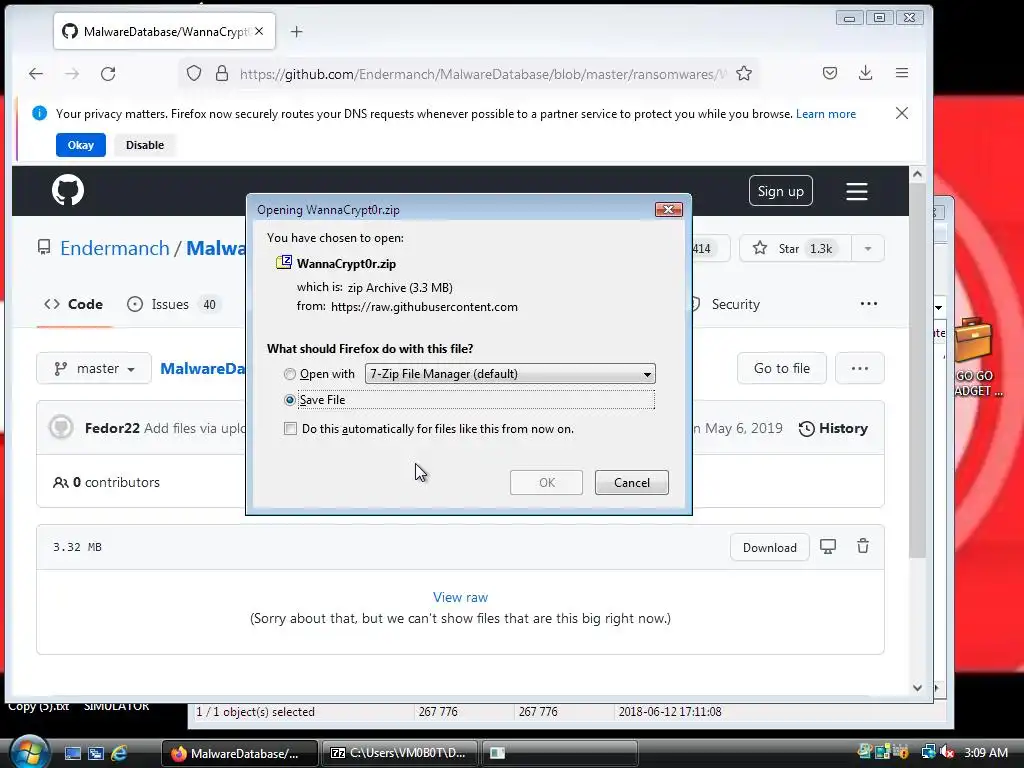Viewport: 1024px width, 768px height.
Task: Open the repository tabs overflow ellipsis
Action: pos(869,304)
